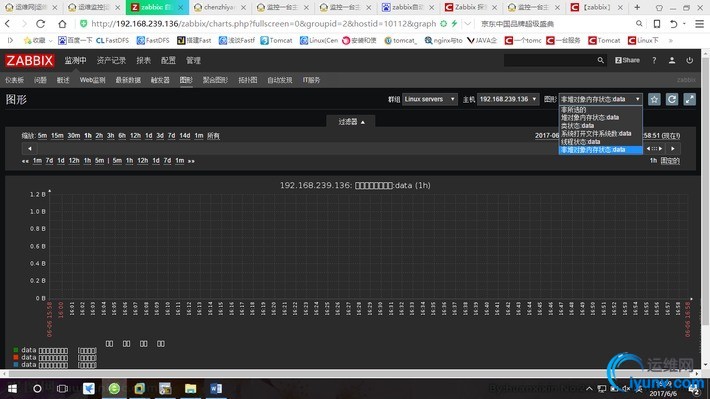This screenshot has height=399, width=710.
Task: Set zoom to 30m
Action: point(74,136)
